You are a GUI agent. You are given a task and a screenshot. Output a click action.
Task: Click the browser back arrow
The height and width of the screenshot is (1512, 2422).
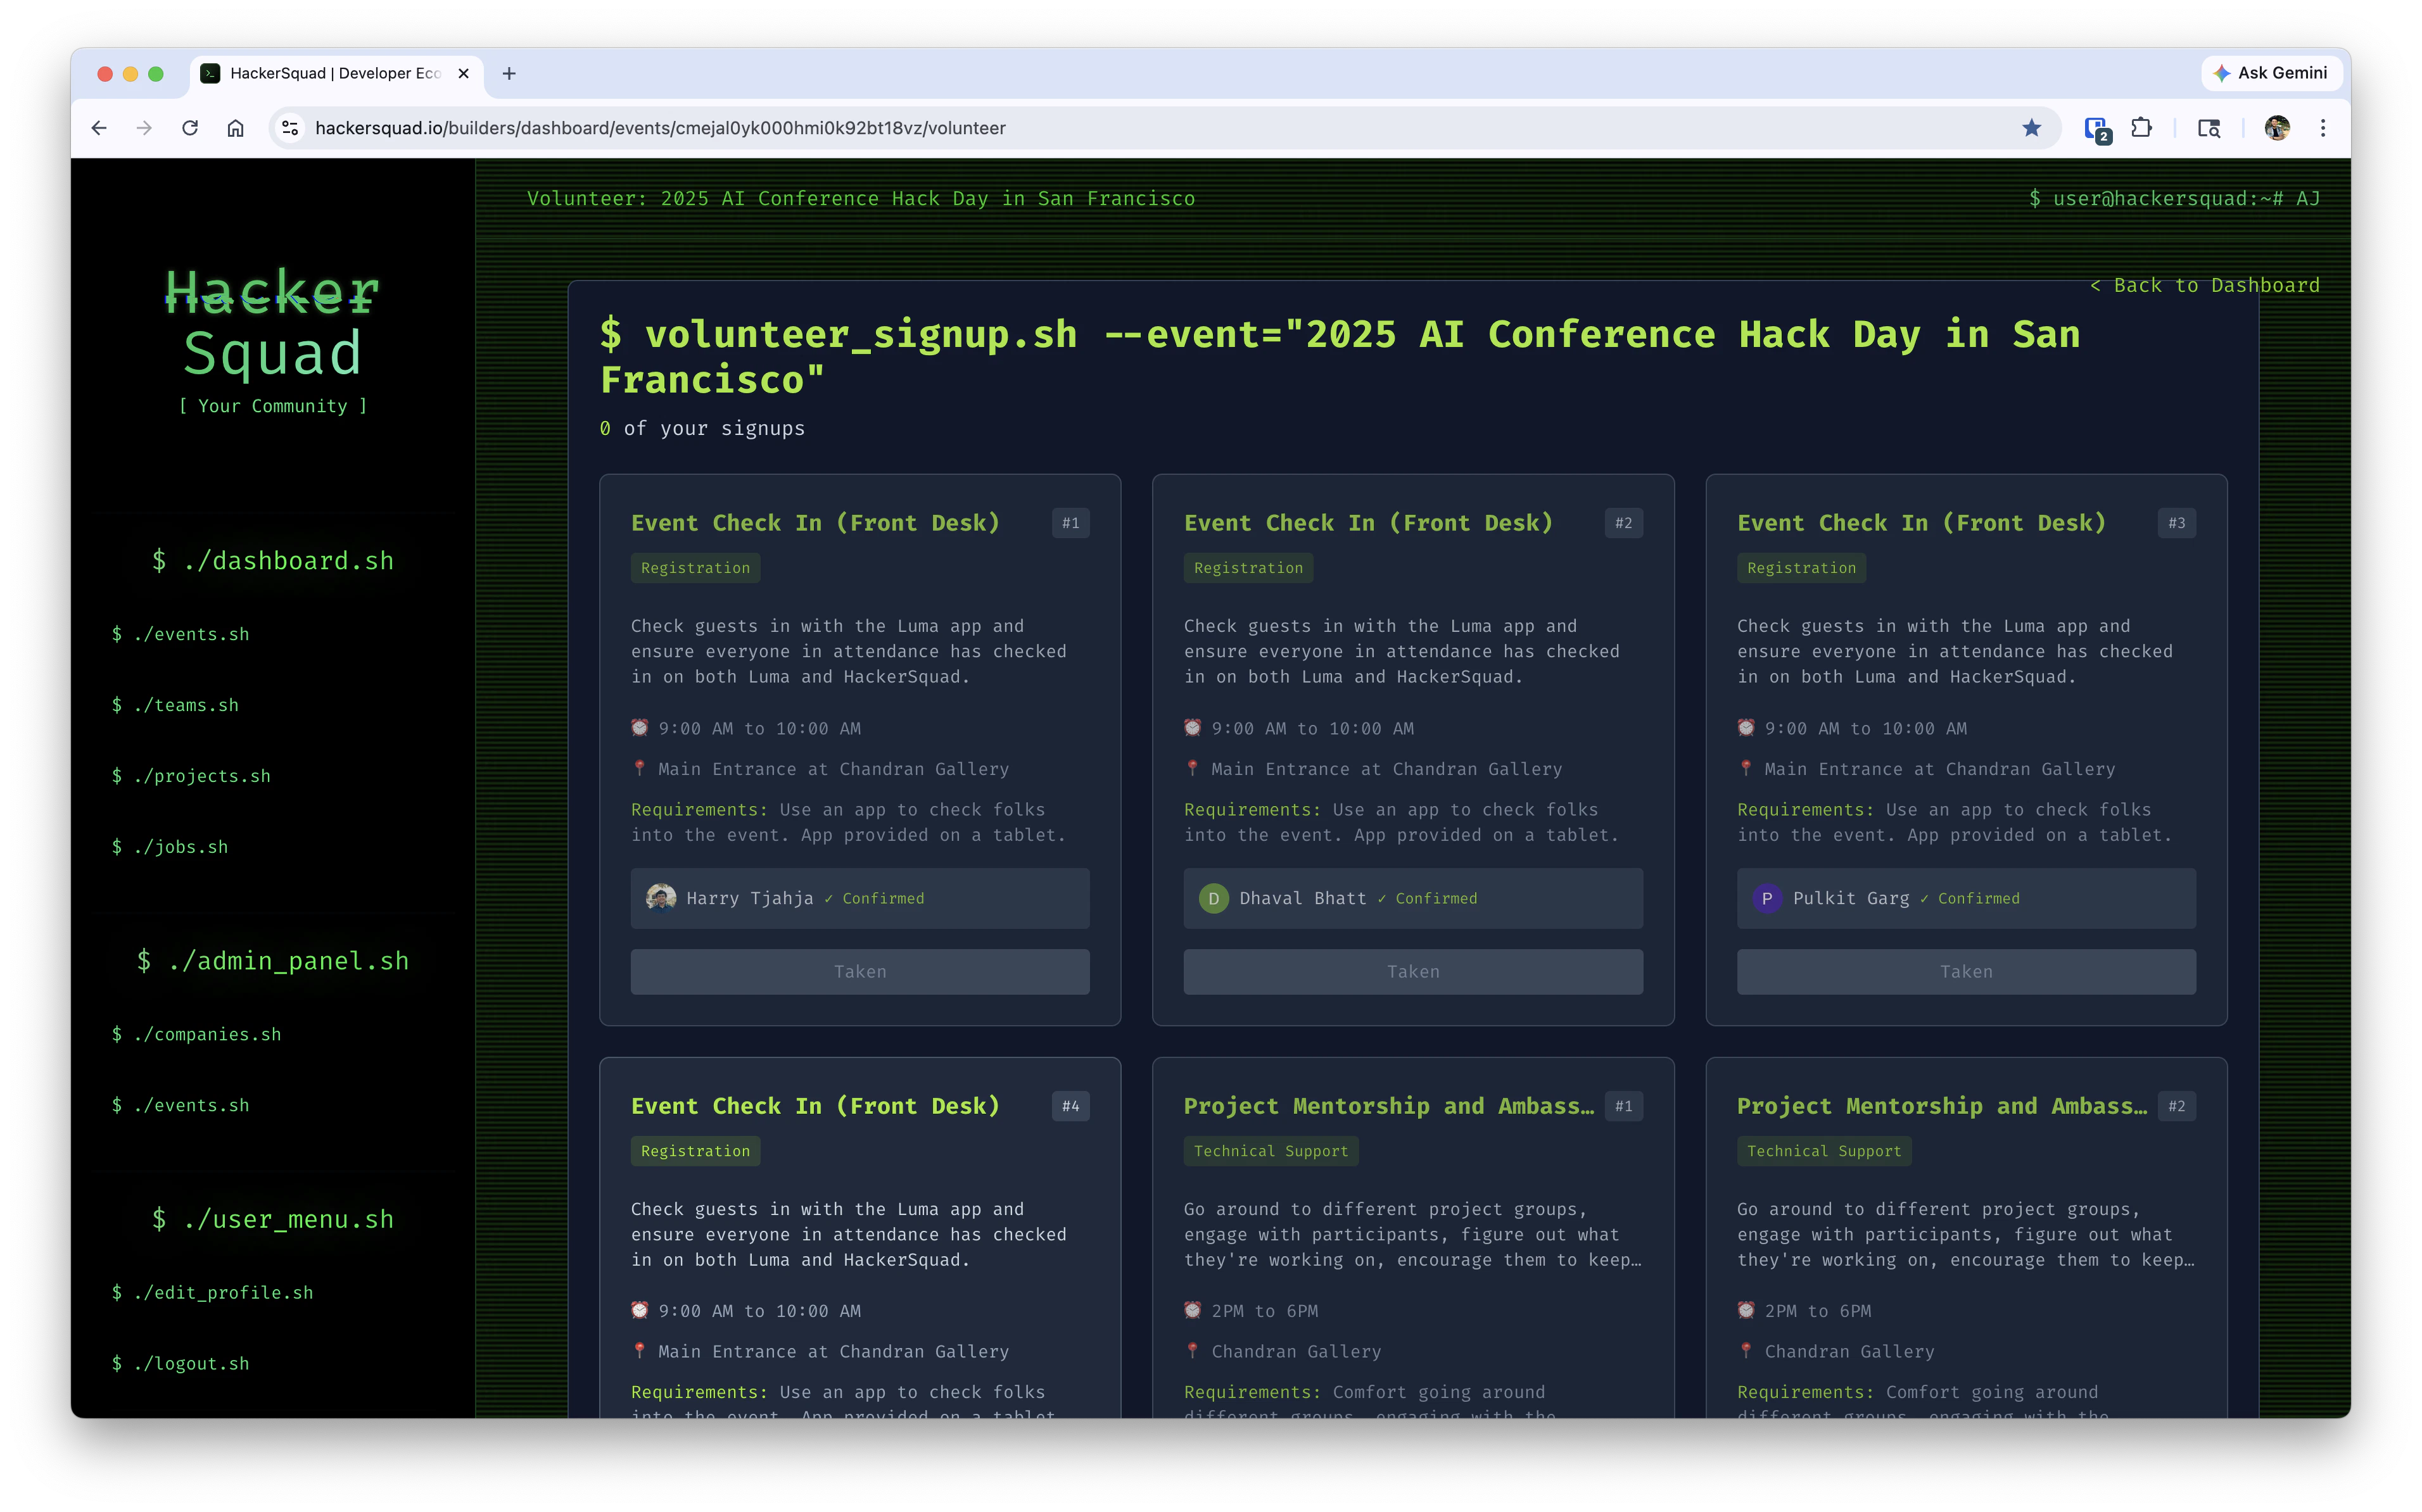coord(99,128)
